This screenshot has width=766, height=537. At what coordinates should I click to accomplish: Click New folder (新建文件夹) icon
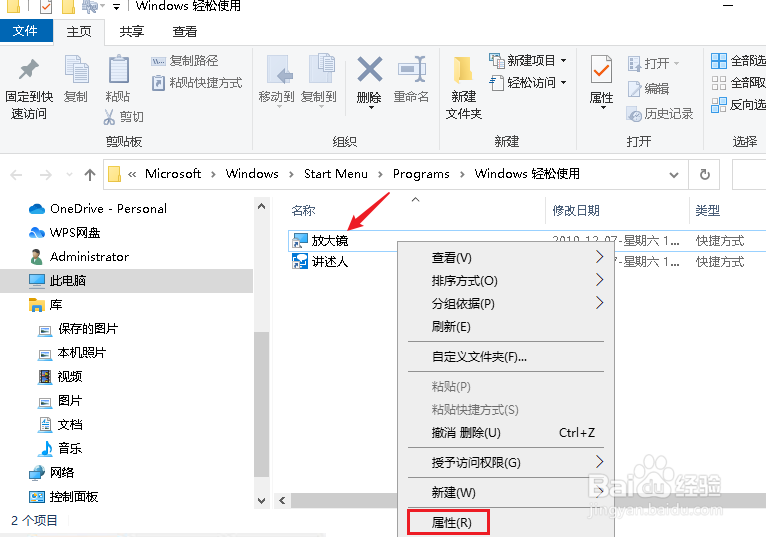[463, 69]
